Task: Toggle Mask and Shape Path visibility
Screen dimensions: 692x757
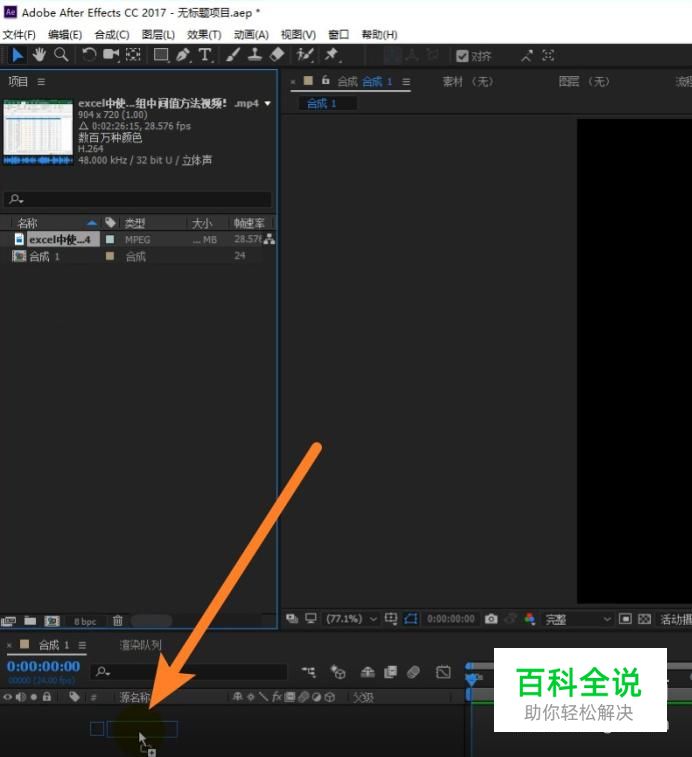Action: (411, 619)
